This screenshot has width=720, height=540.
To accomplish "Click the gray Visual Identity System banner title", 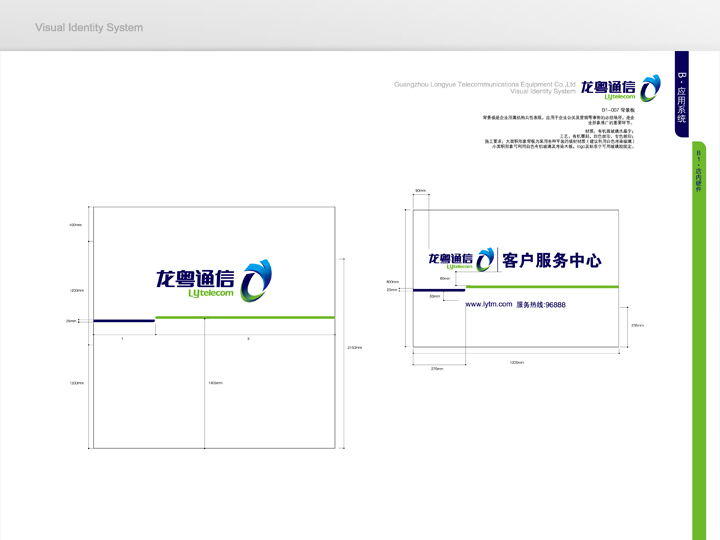I will tap(89, 28).
